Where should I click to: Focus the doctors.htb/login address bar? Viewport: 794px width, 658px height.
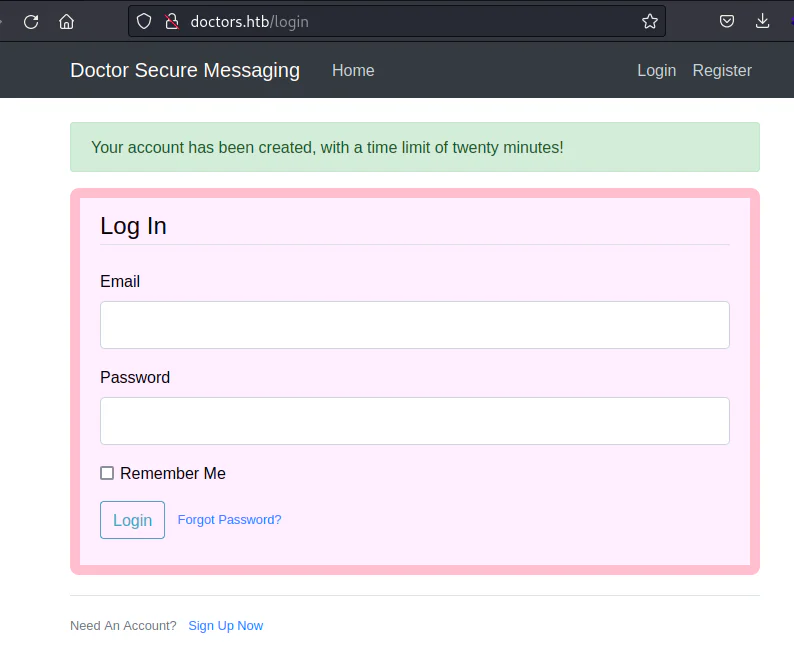pos(397,21)
